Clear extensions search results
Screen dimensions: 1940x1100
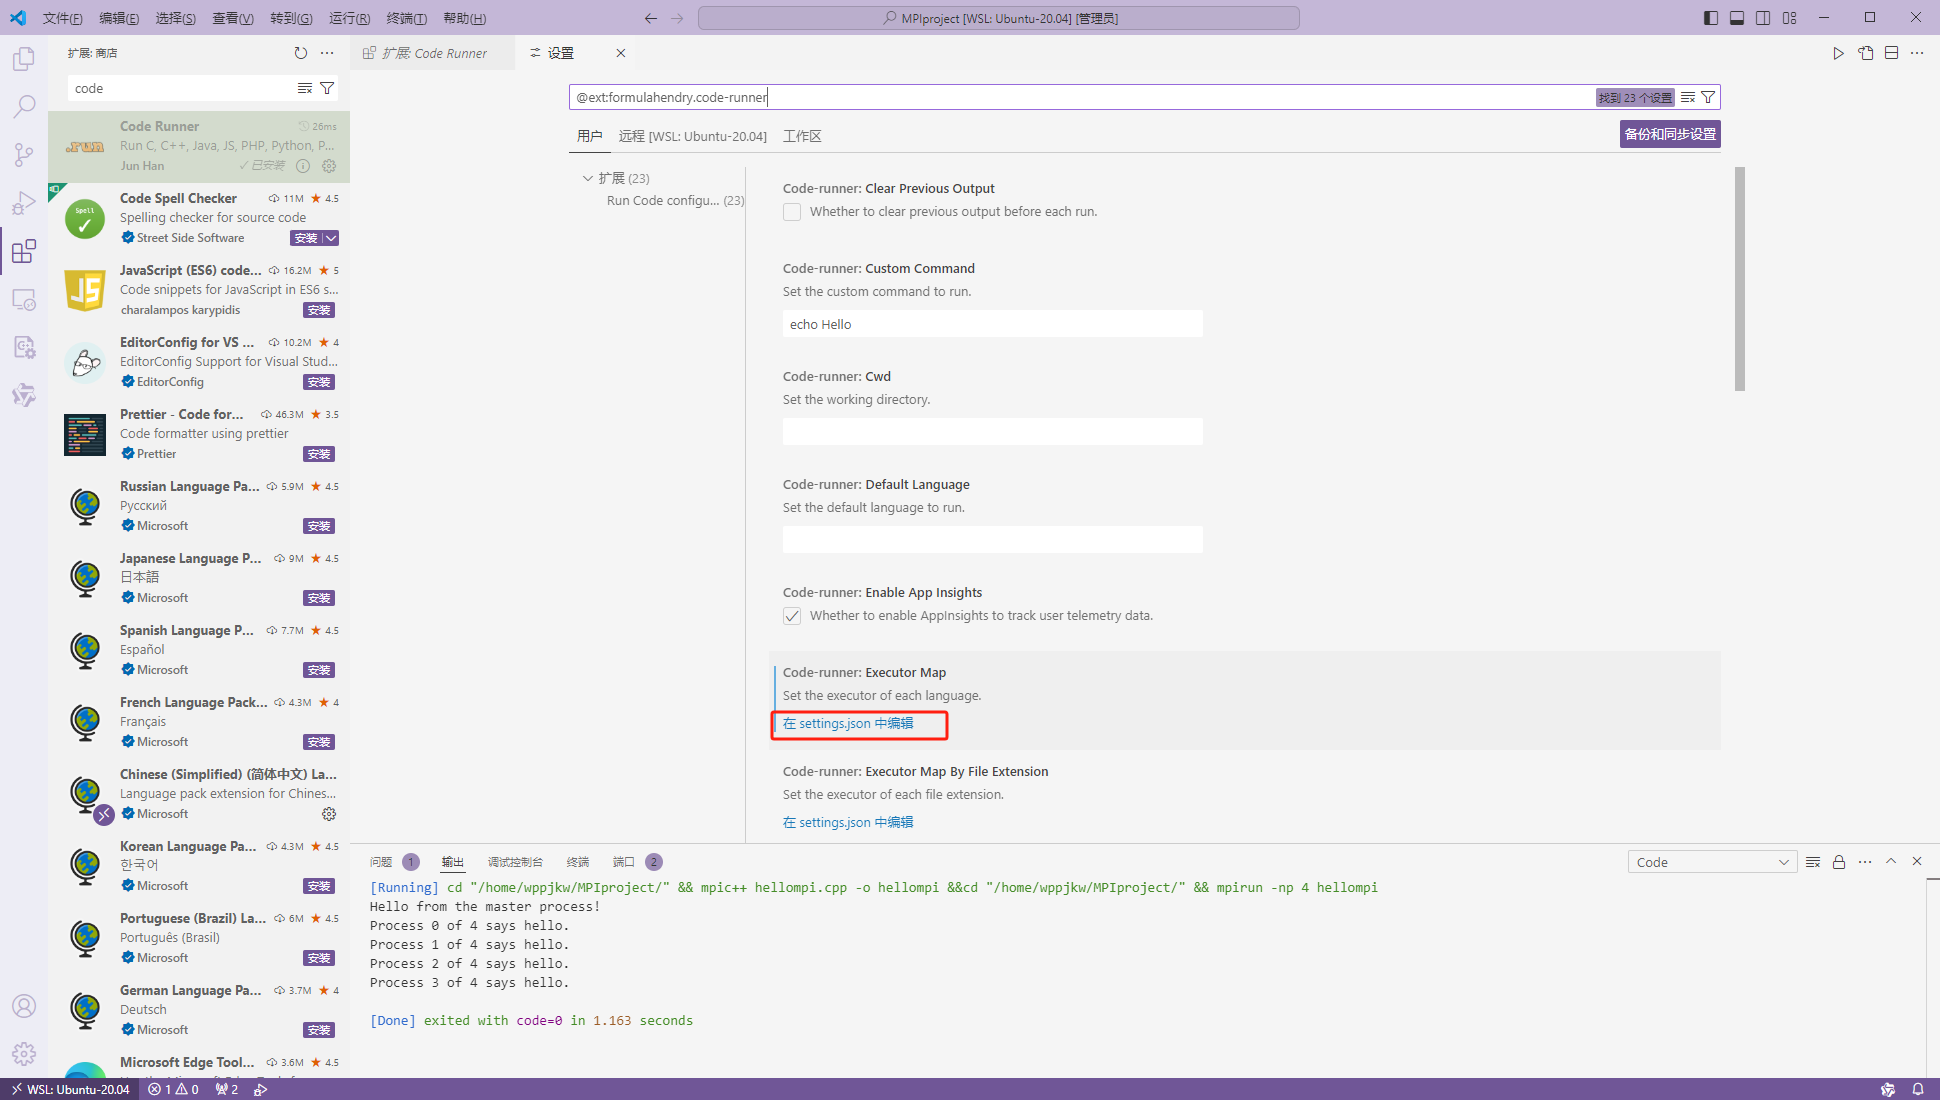(x=305, y=88)
